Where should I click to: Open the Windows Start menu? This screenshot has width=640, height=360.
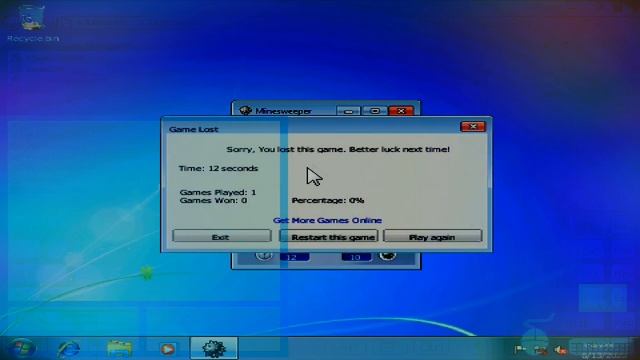pos(22,349)
